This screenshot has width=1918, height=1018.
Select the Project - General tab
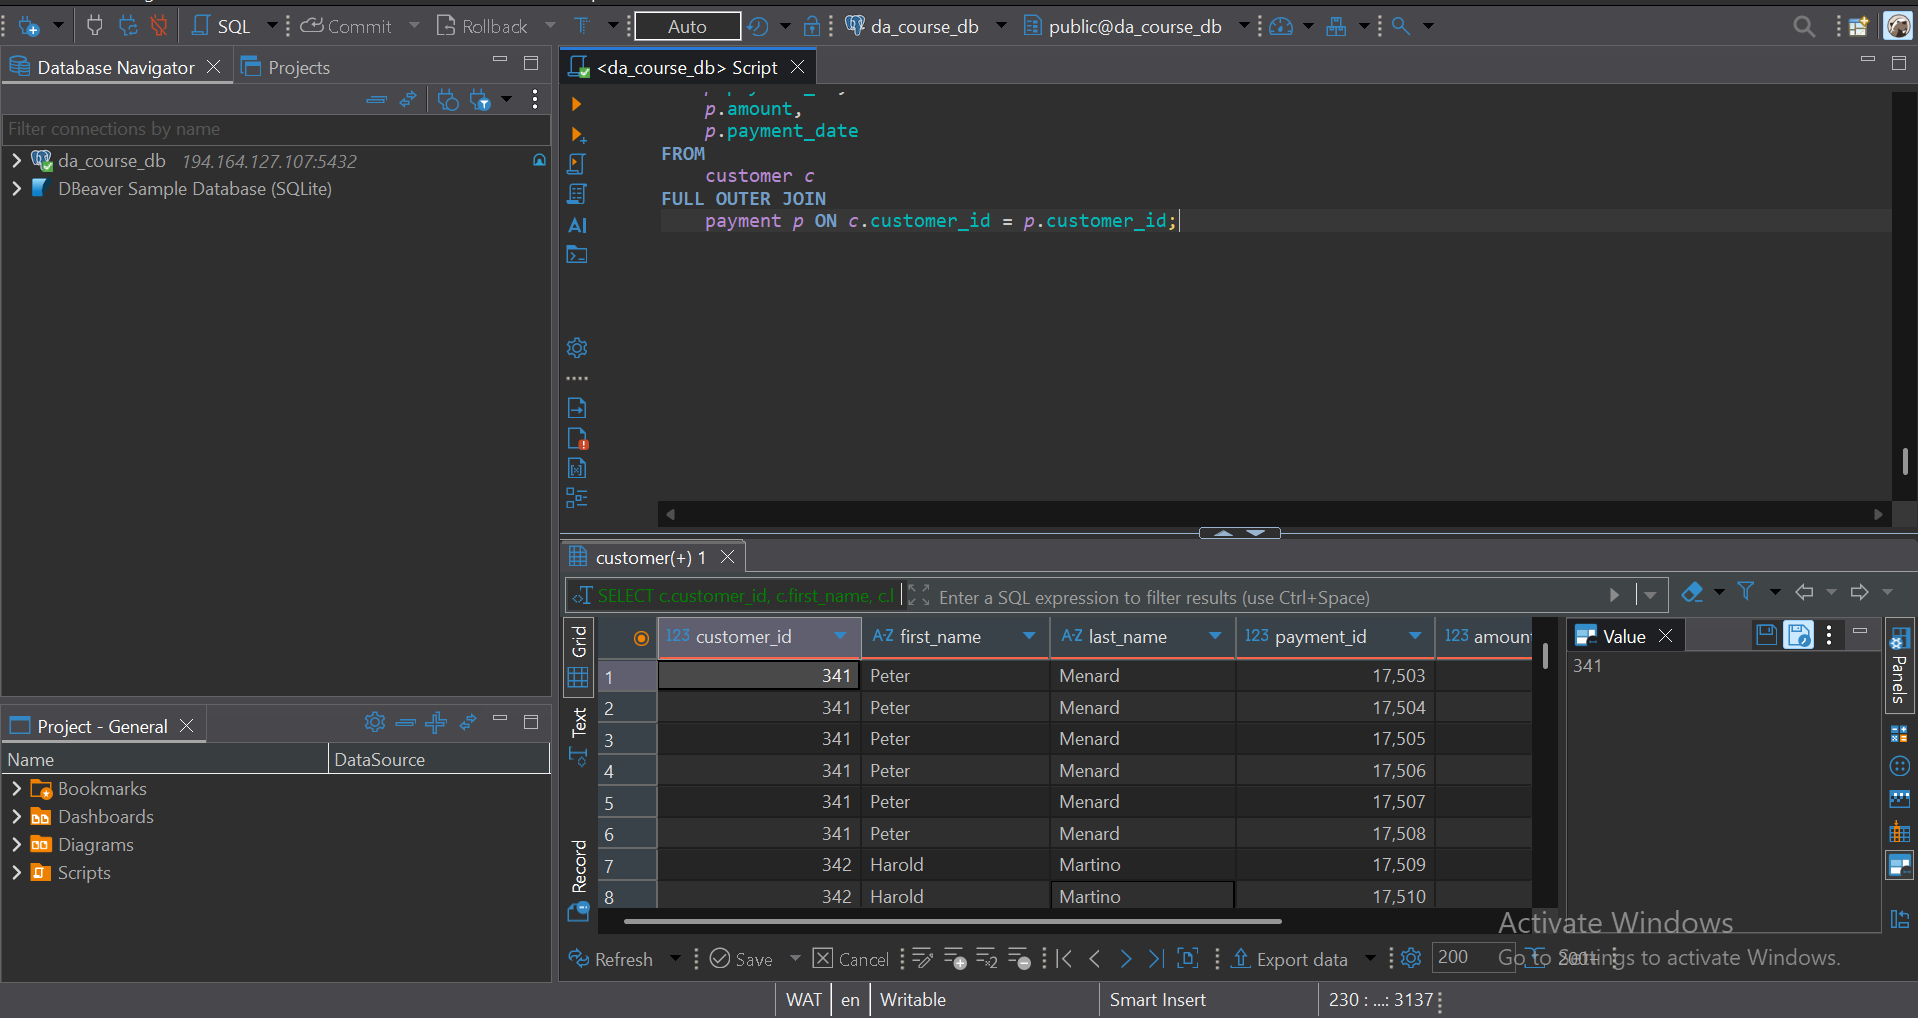point(102,726)
